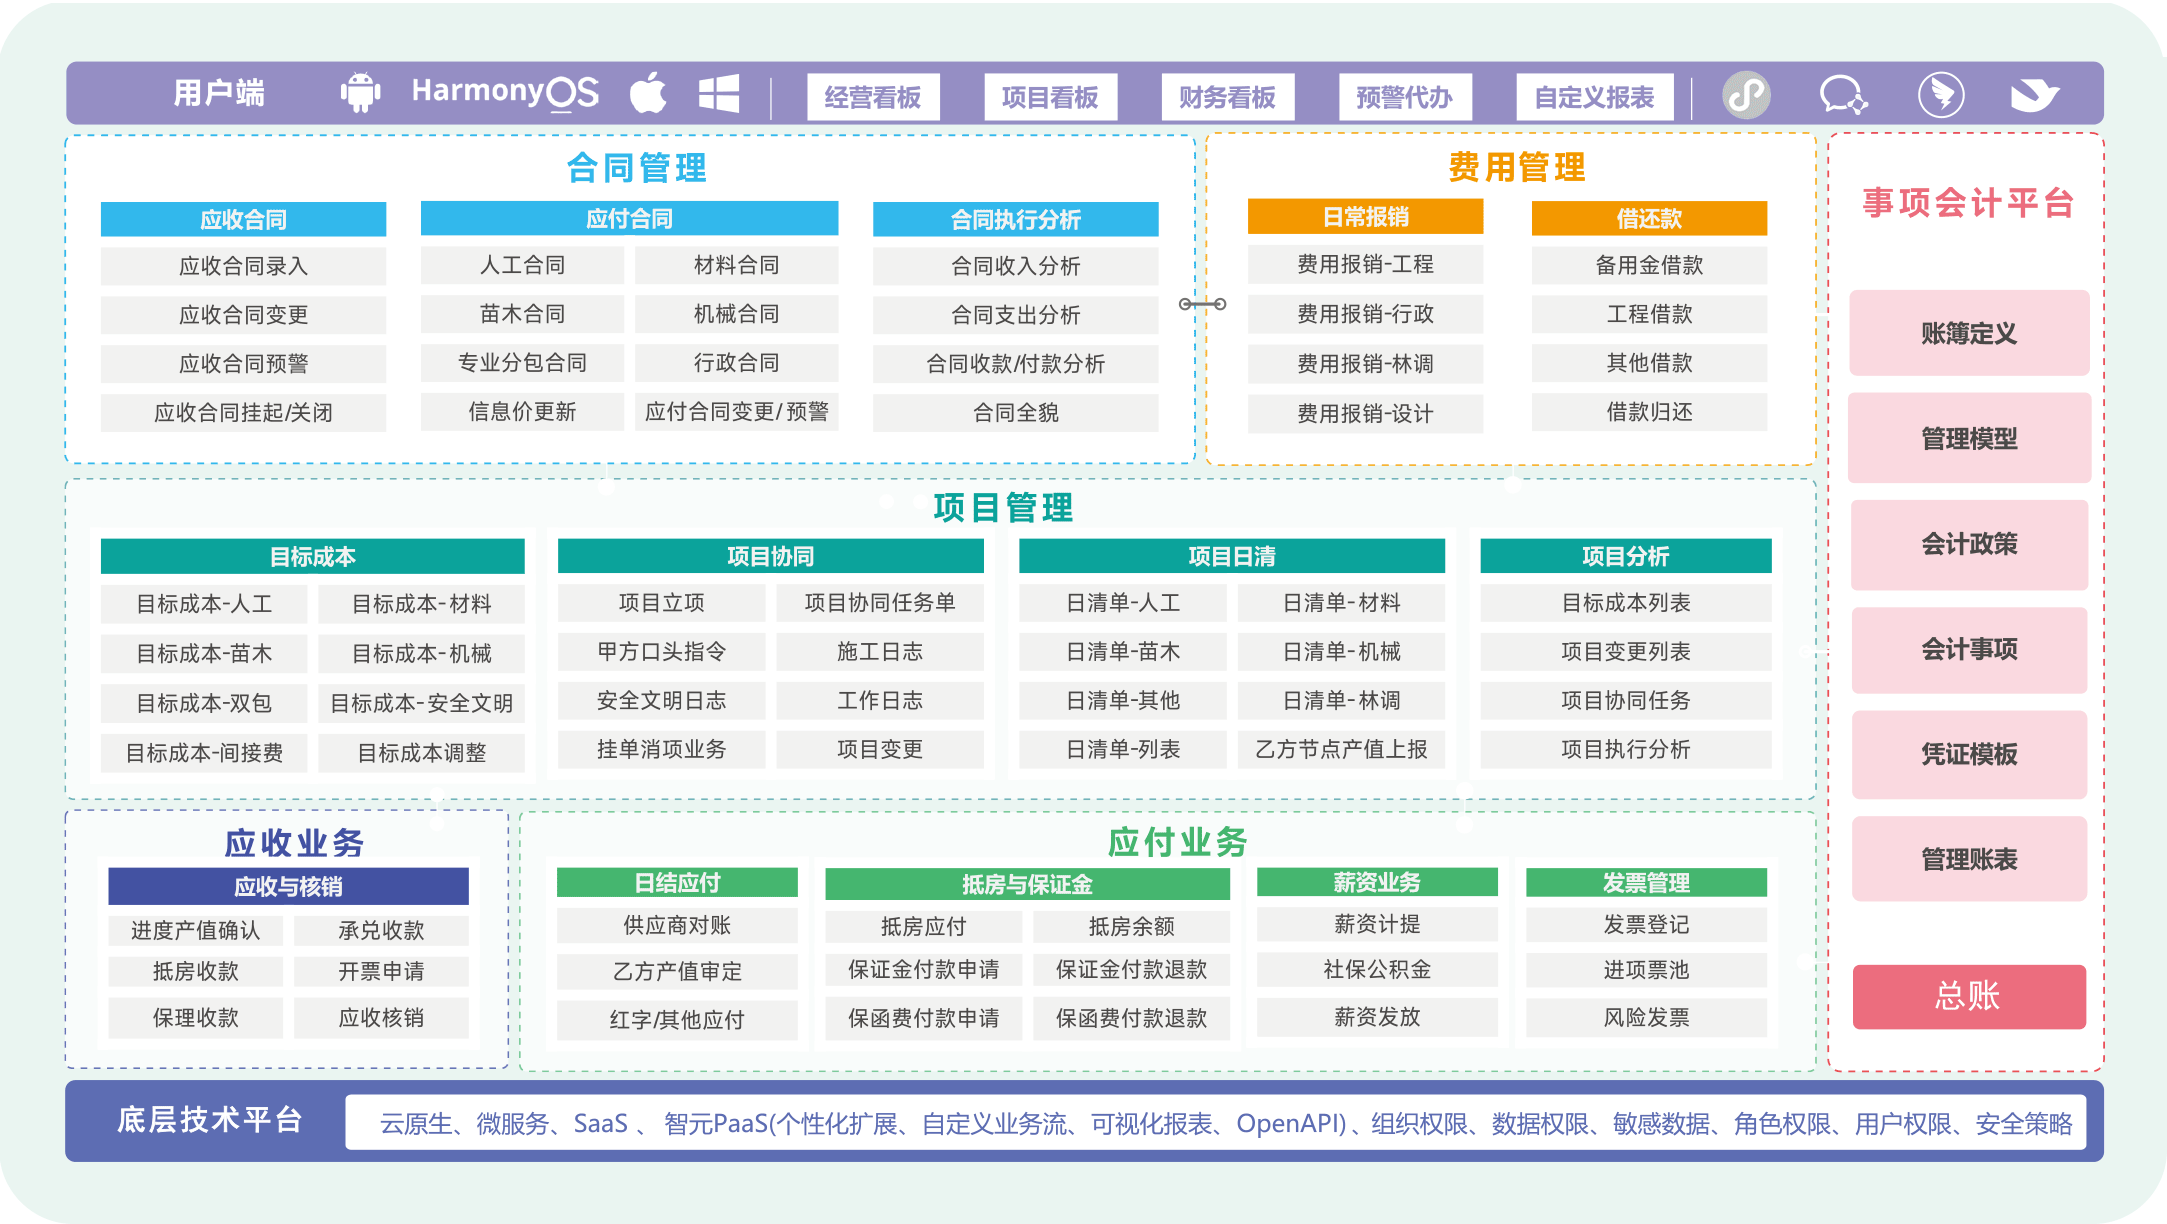The width and height of the screenshot is (2167, 1224).
Task: Select the 日常报销 orange header
Action: pos(1365,217)
